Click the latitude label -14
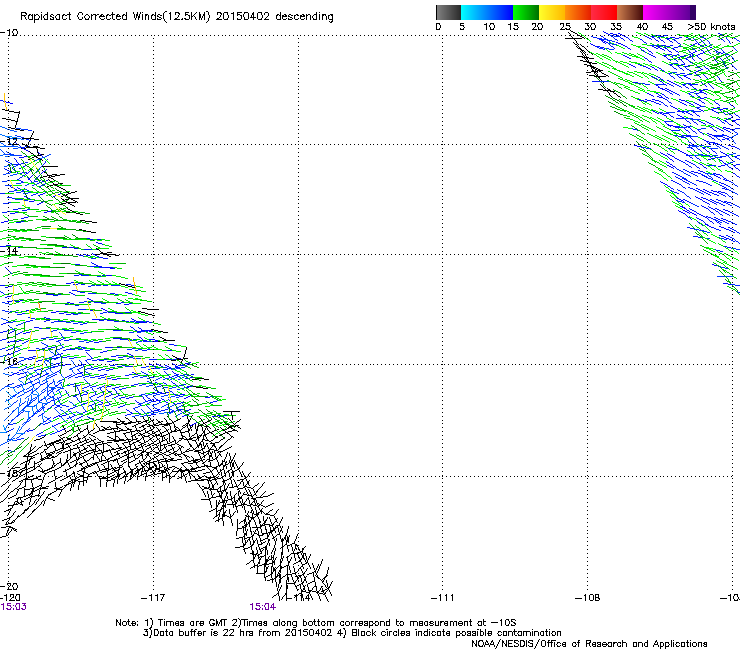 pos(10,251)
